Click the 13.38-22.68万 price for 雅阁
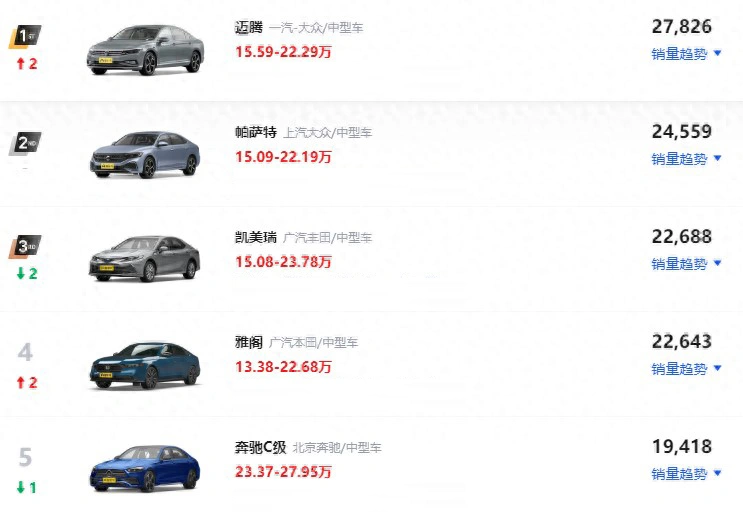This screenshot has height=512, width=743. click(x=283, y=367)
